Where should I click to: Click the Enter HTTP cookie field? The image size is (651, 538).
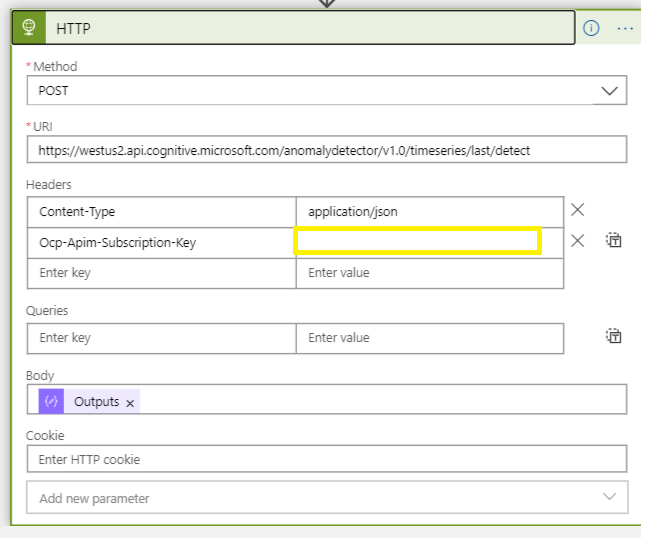pos(326,459)
